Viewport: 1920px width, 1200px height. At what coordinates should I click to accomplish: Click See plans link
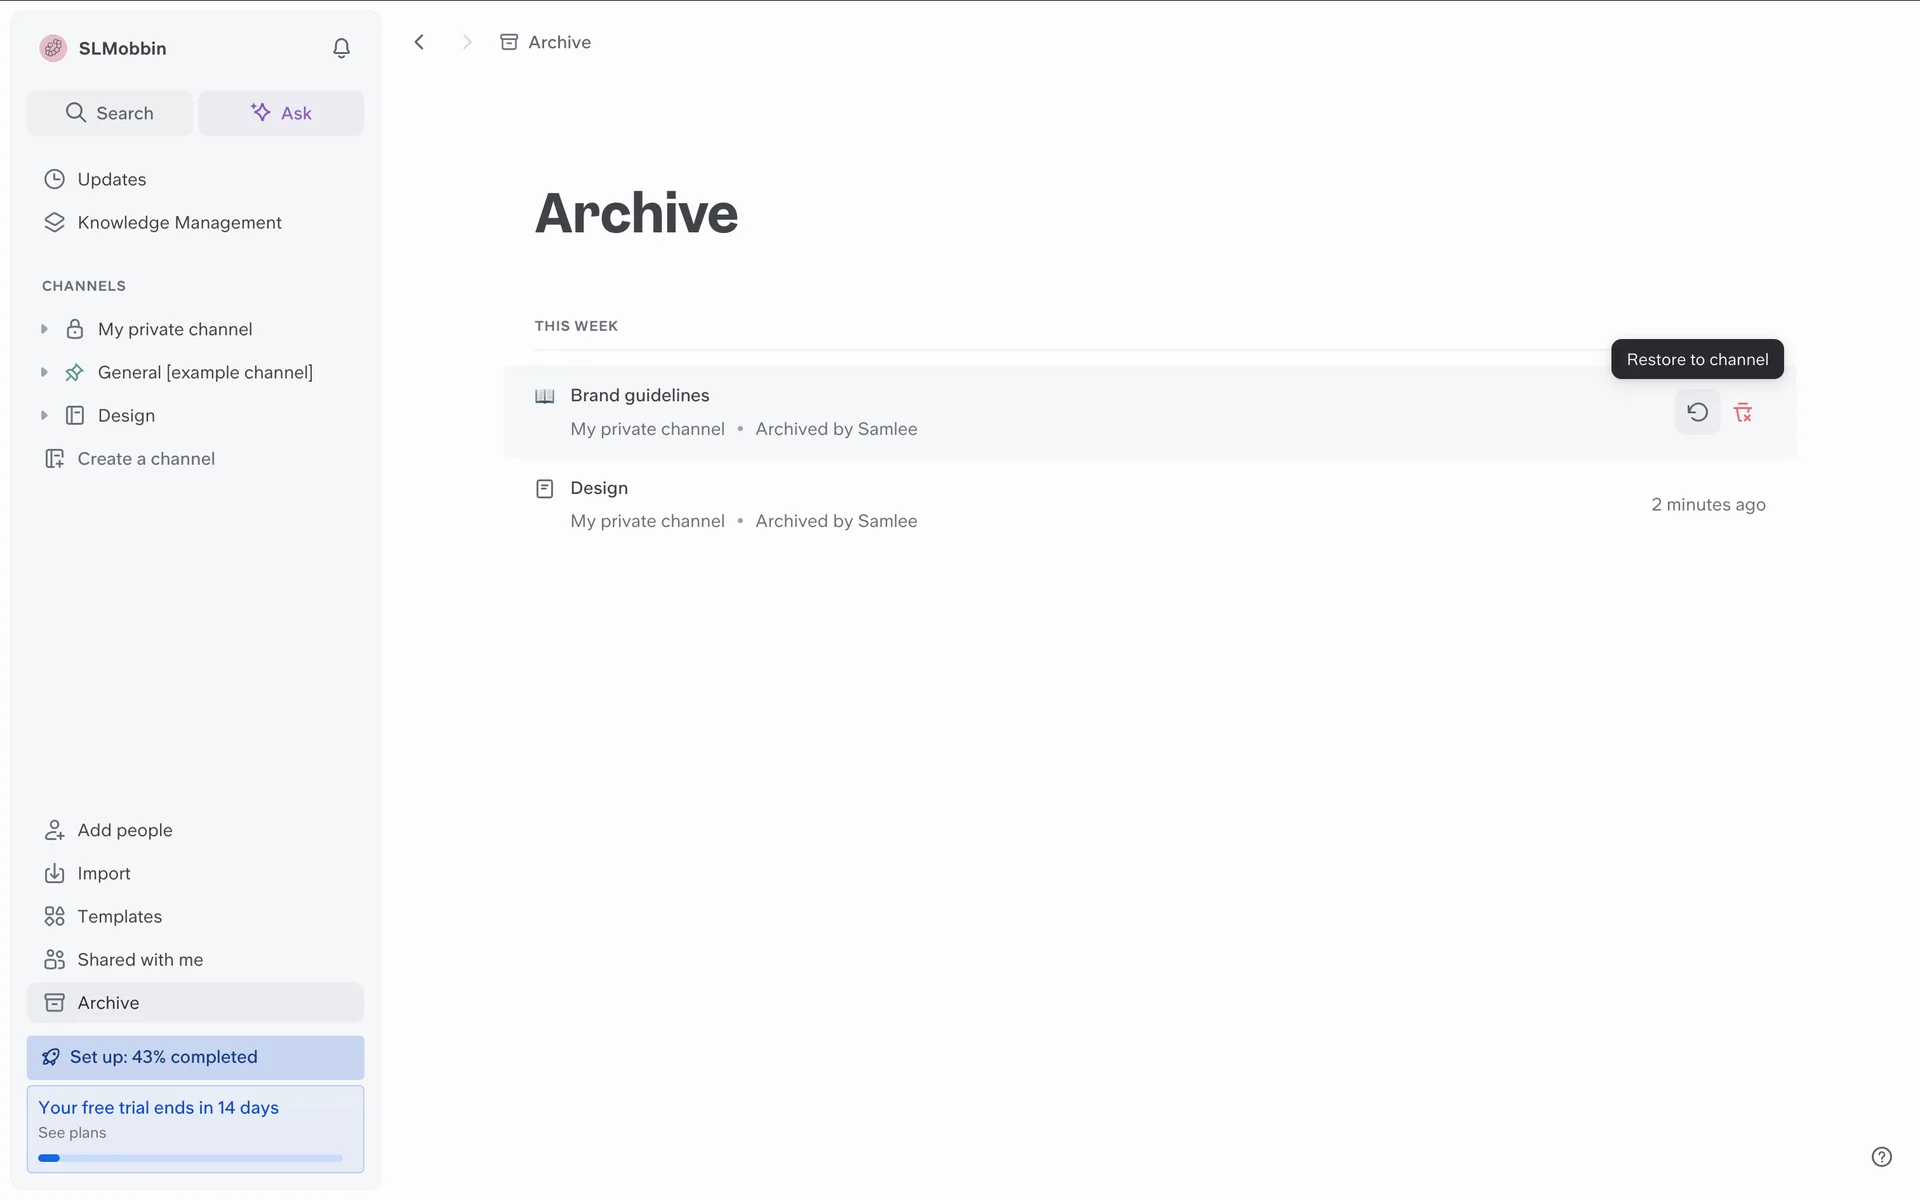click(x=72, y=1132)
